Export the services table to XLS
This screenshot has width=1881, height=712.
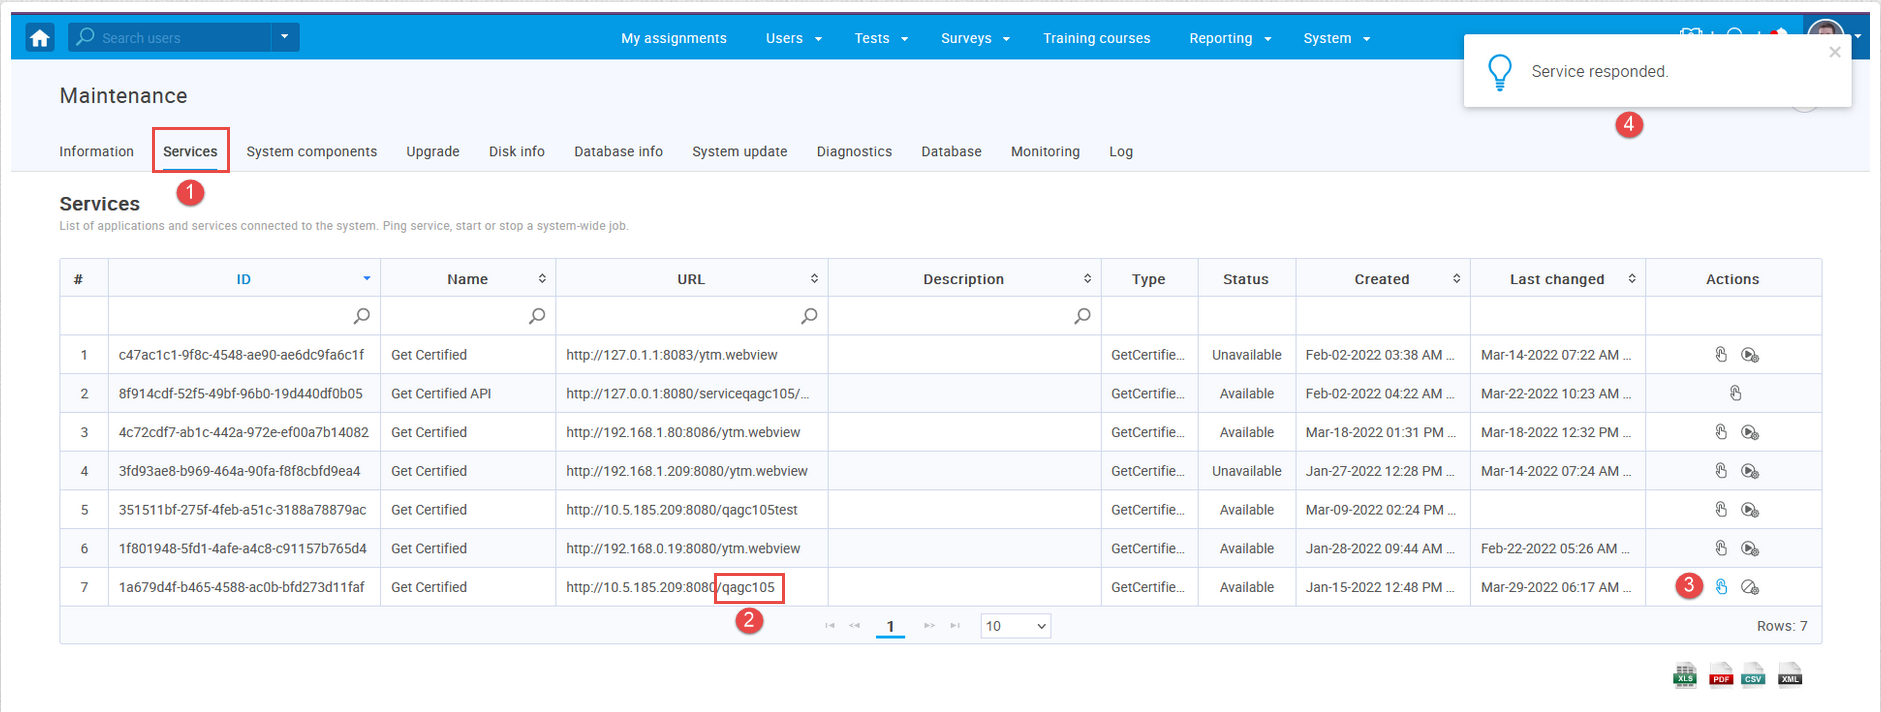tap(1685, 676)
